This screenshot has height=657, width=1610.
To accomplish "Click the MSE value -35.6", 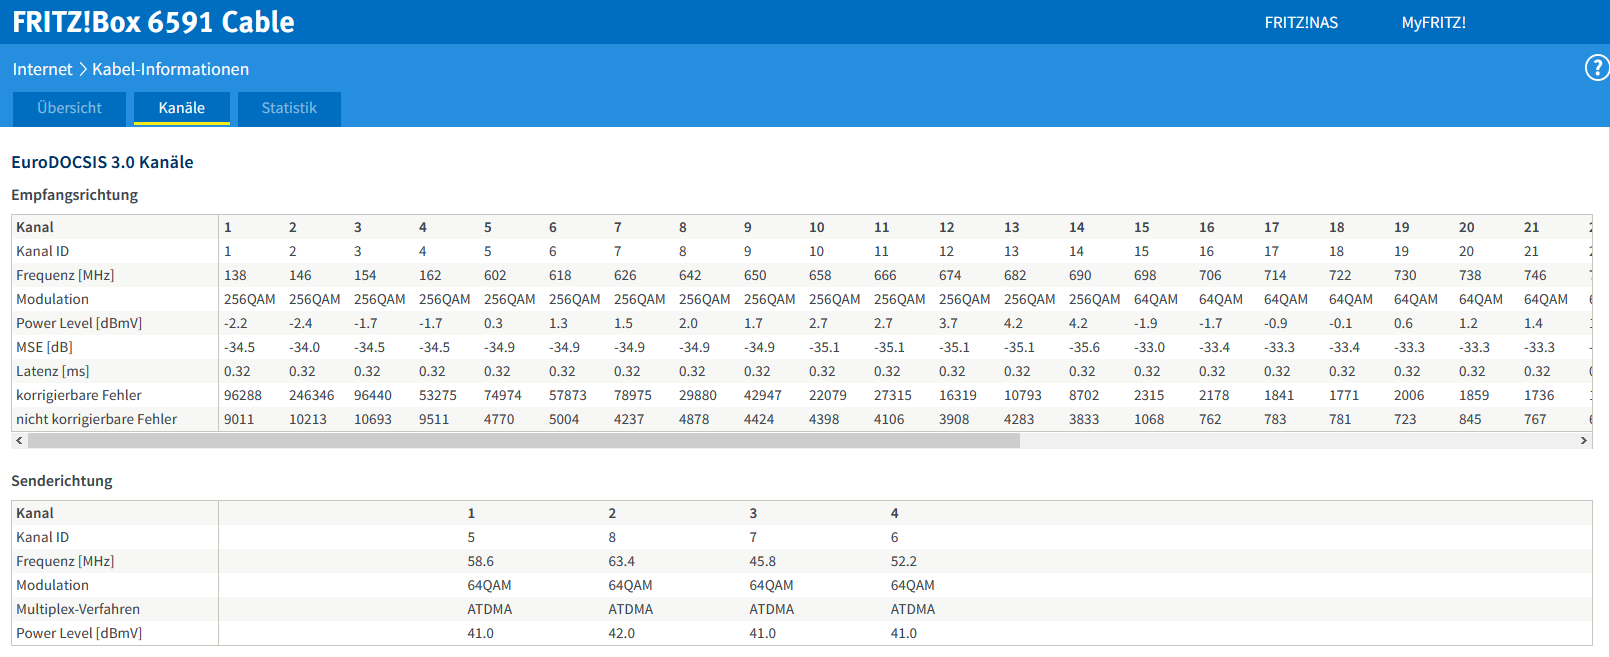I will [x=1084, y=347].
